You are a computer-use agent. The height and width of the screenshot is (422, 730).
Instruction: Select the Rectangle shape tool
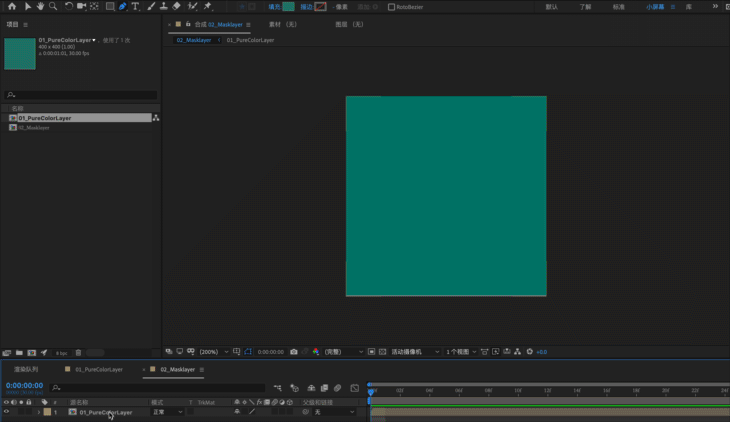point(110,7)
